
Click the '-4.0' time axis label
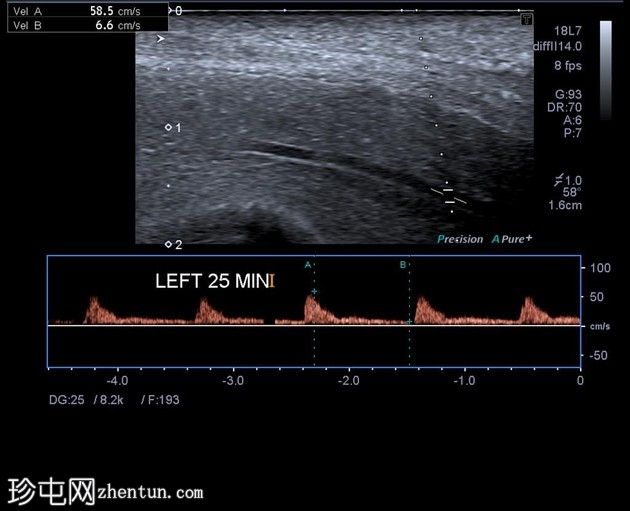(x=117, y=380)
